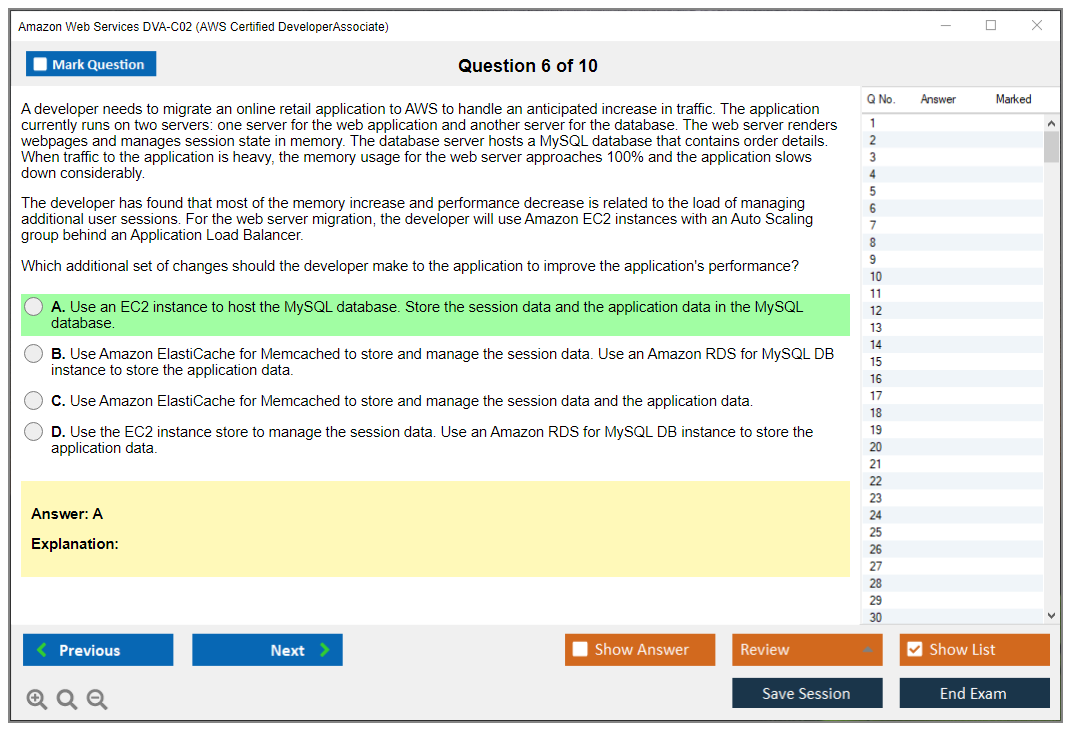Pick answer C radio button

pos(34,401)
